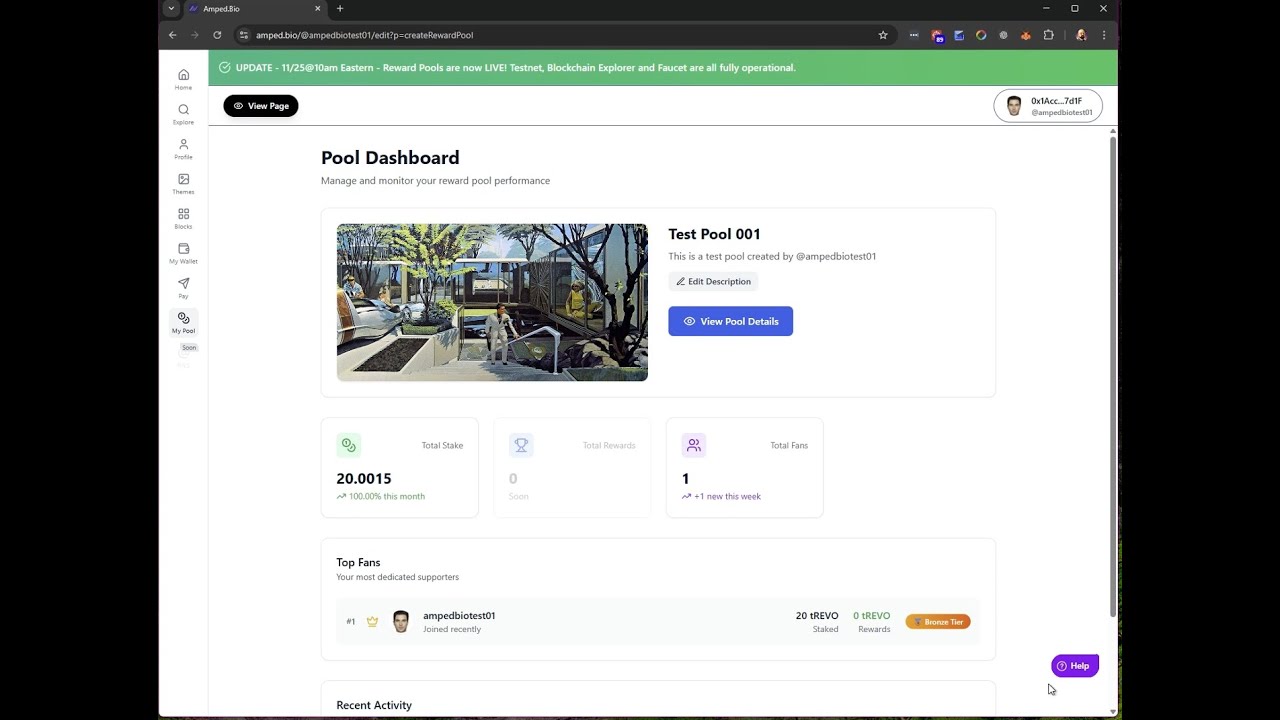Open a new browser tab with plus
The image size is (1280, 720).
[340, 9]
